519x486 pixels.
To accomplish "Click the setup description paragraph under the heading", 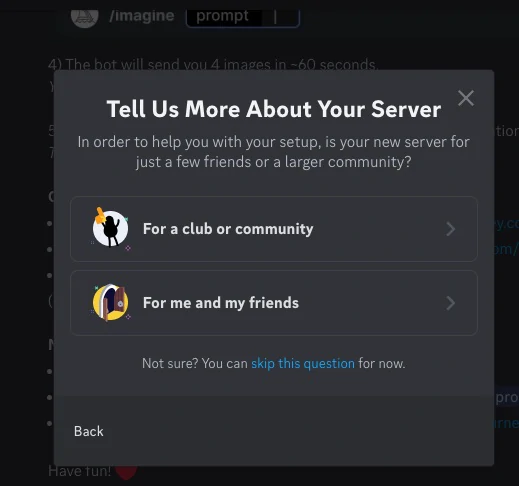I will click(x=274, y=152).
